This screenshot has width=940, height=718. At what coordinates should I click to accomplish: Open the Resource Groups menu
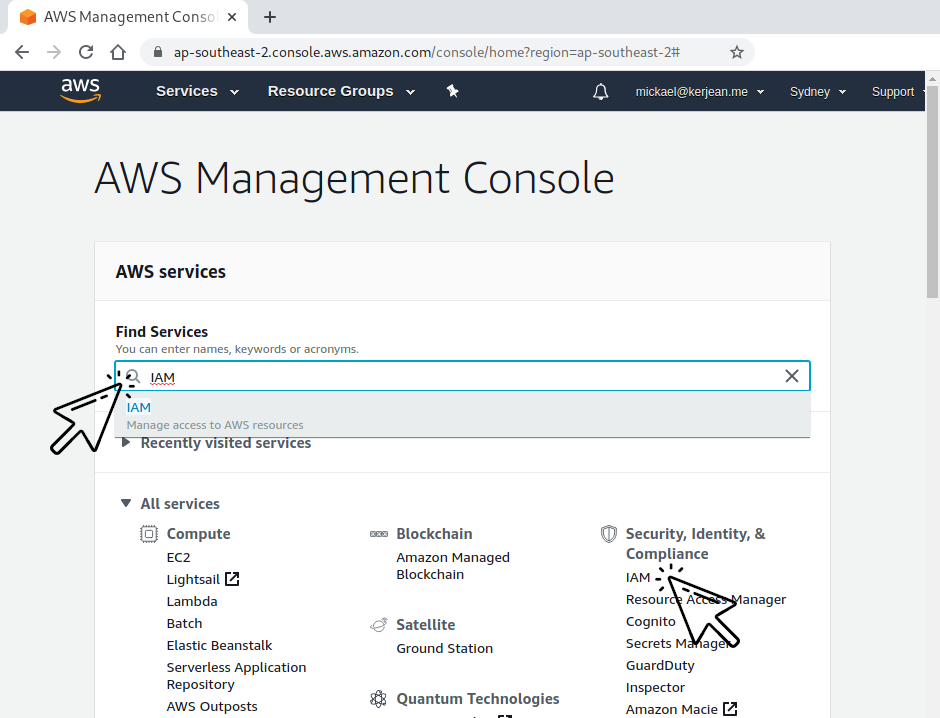341,91
